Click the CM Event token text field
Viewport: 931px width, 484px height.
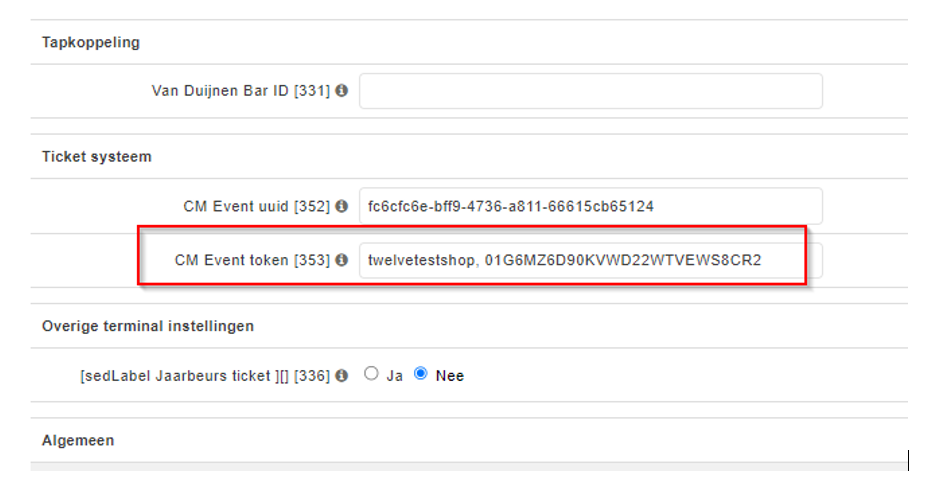pos(590,260)
